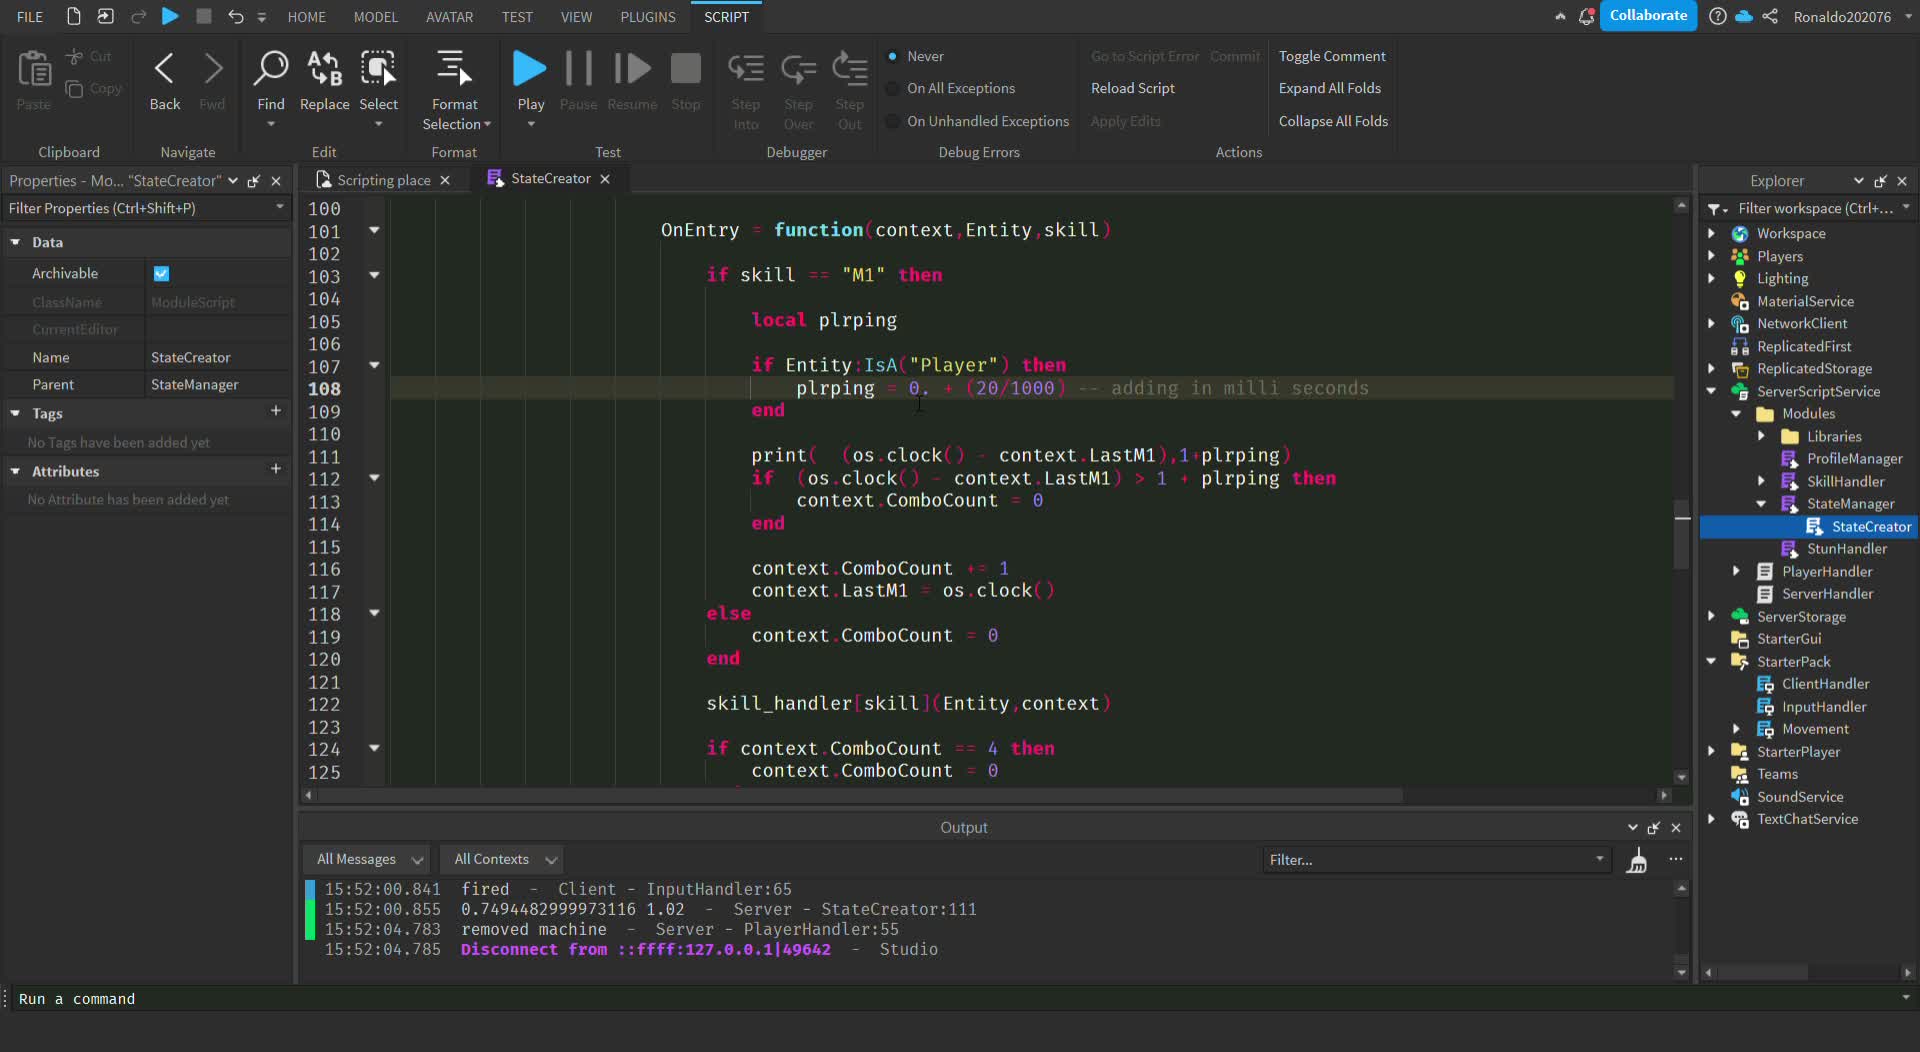Clear the Output window with the broom icon

pos(1638,859)
